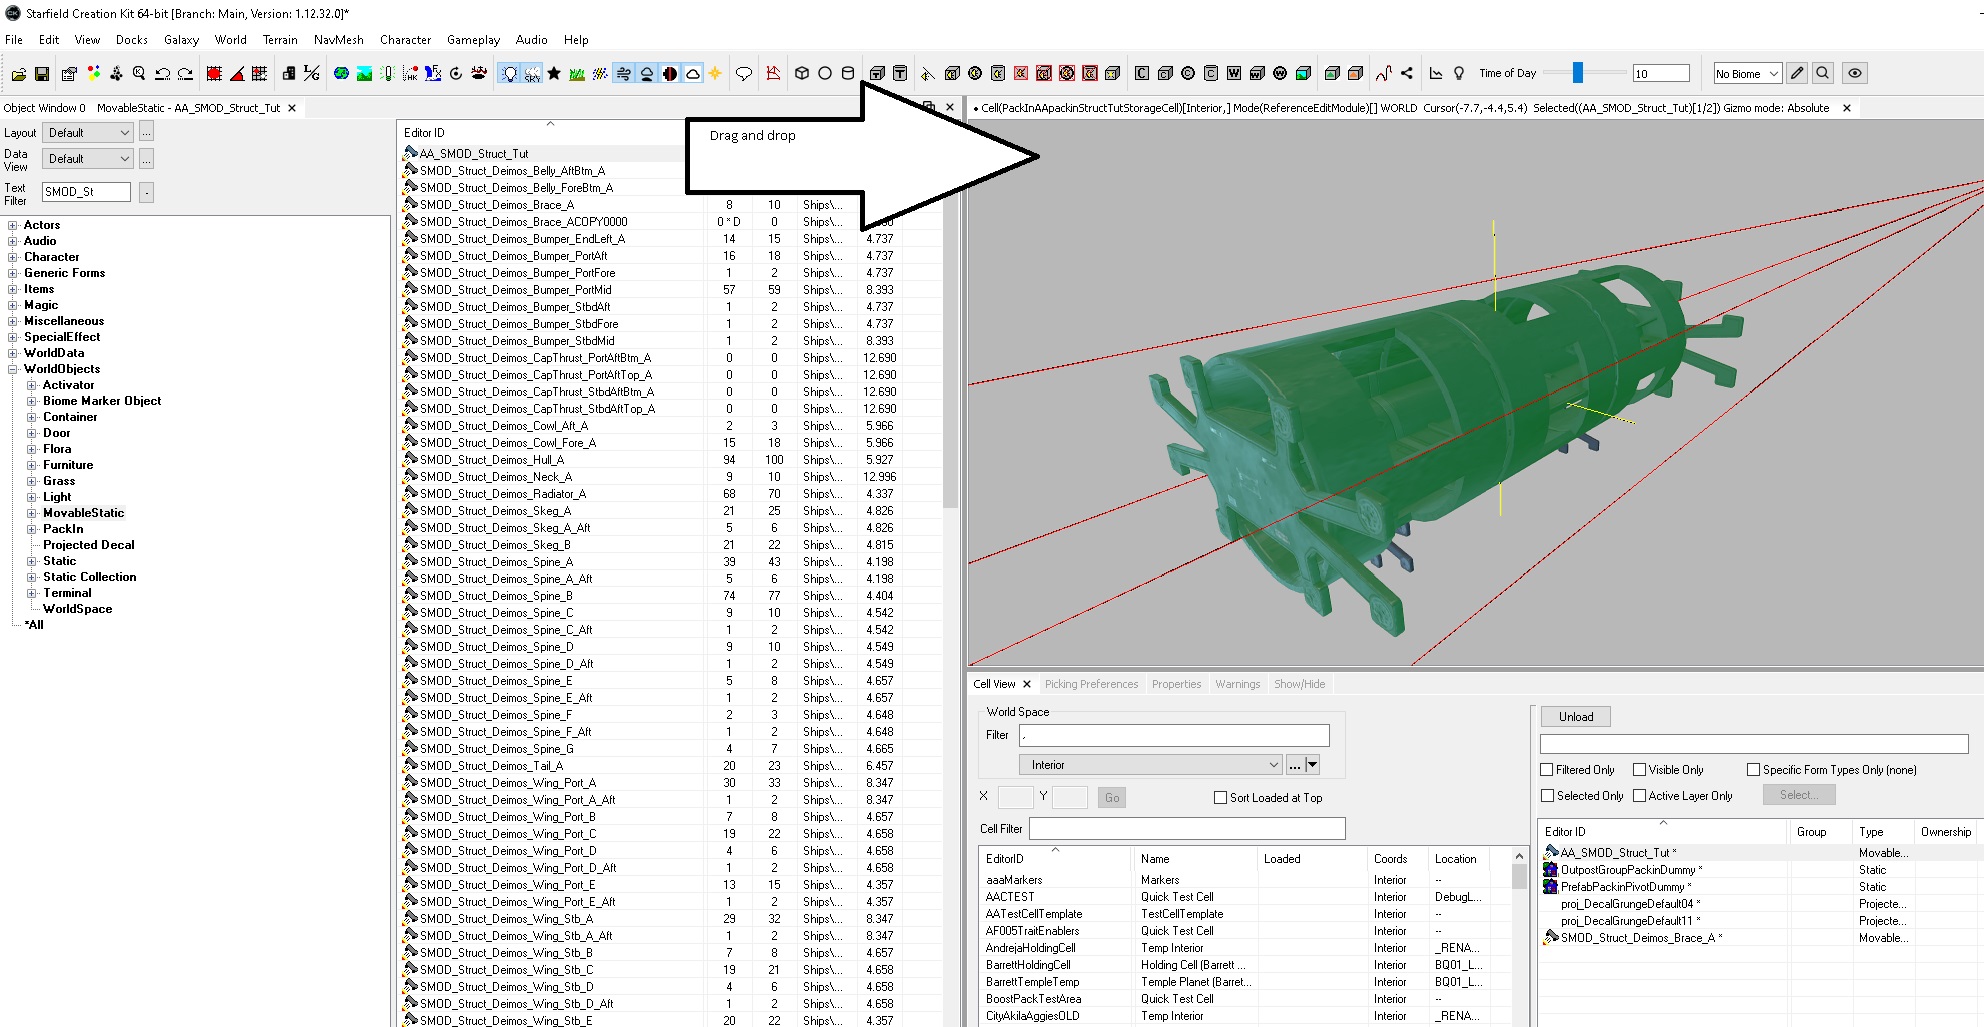Collapse the WorldObjects tree node
The height and width of the screenshot is (1027, 1984).
13,369
